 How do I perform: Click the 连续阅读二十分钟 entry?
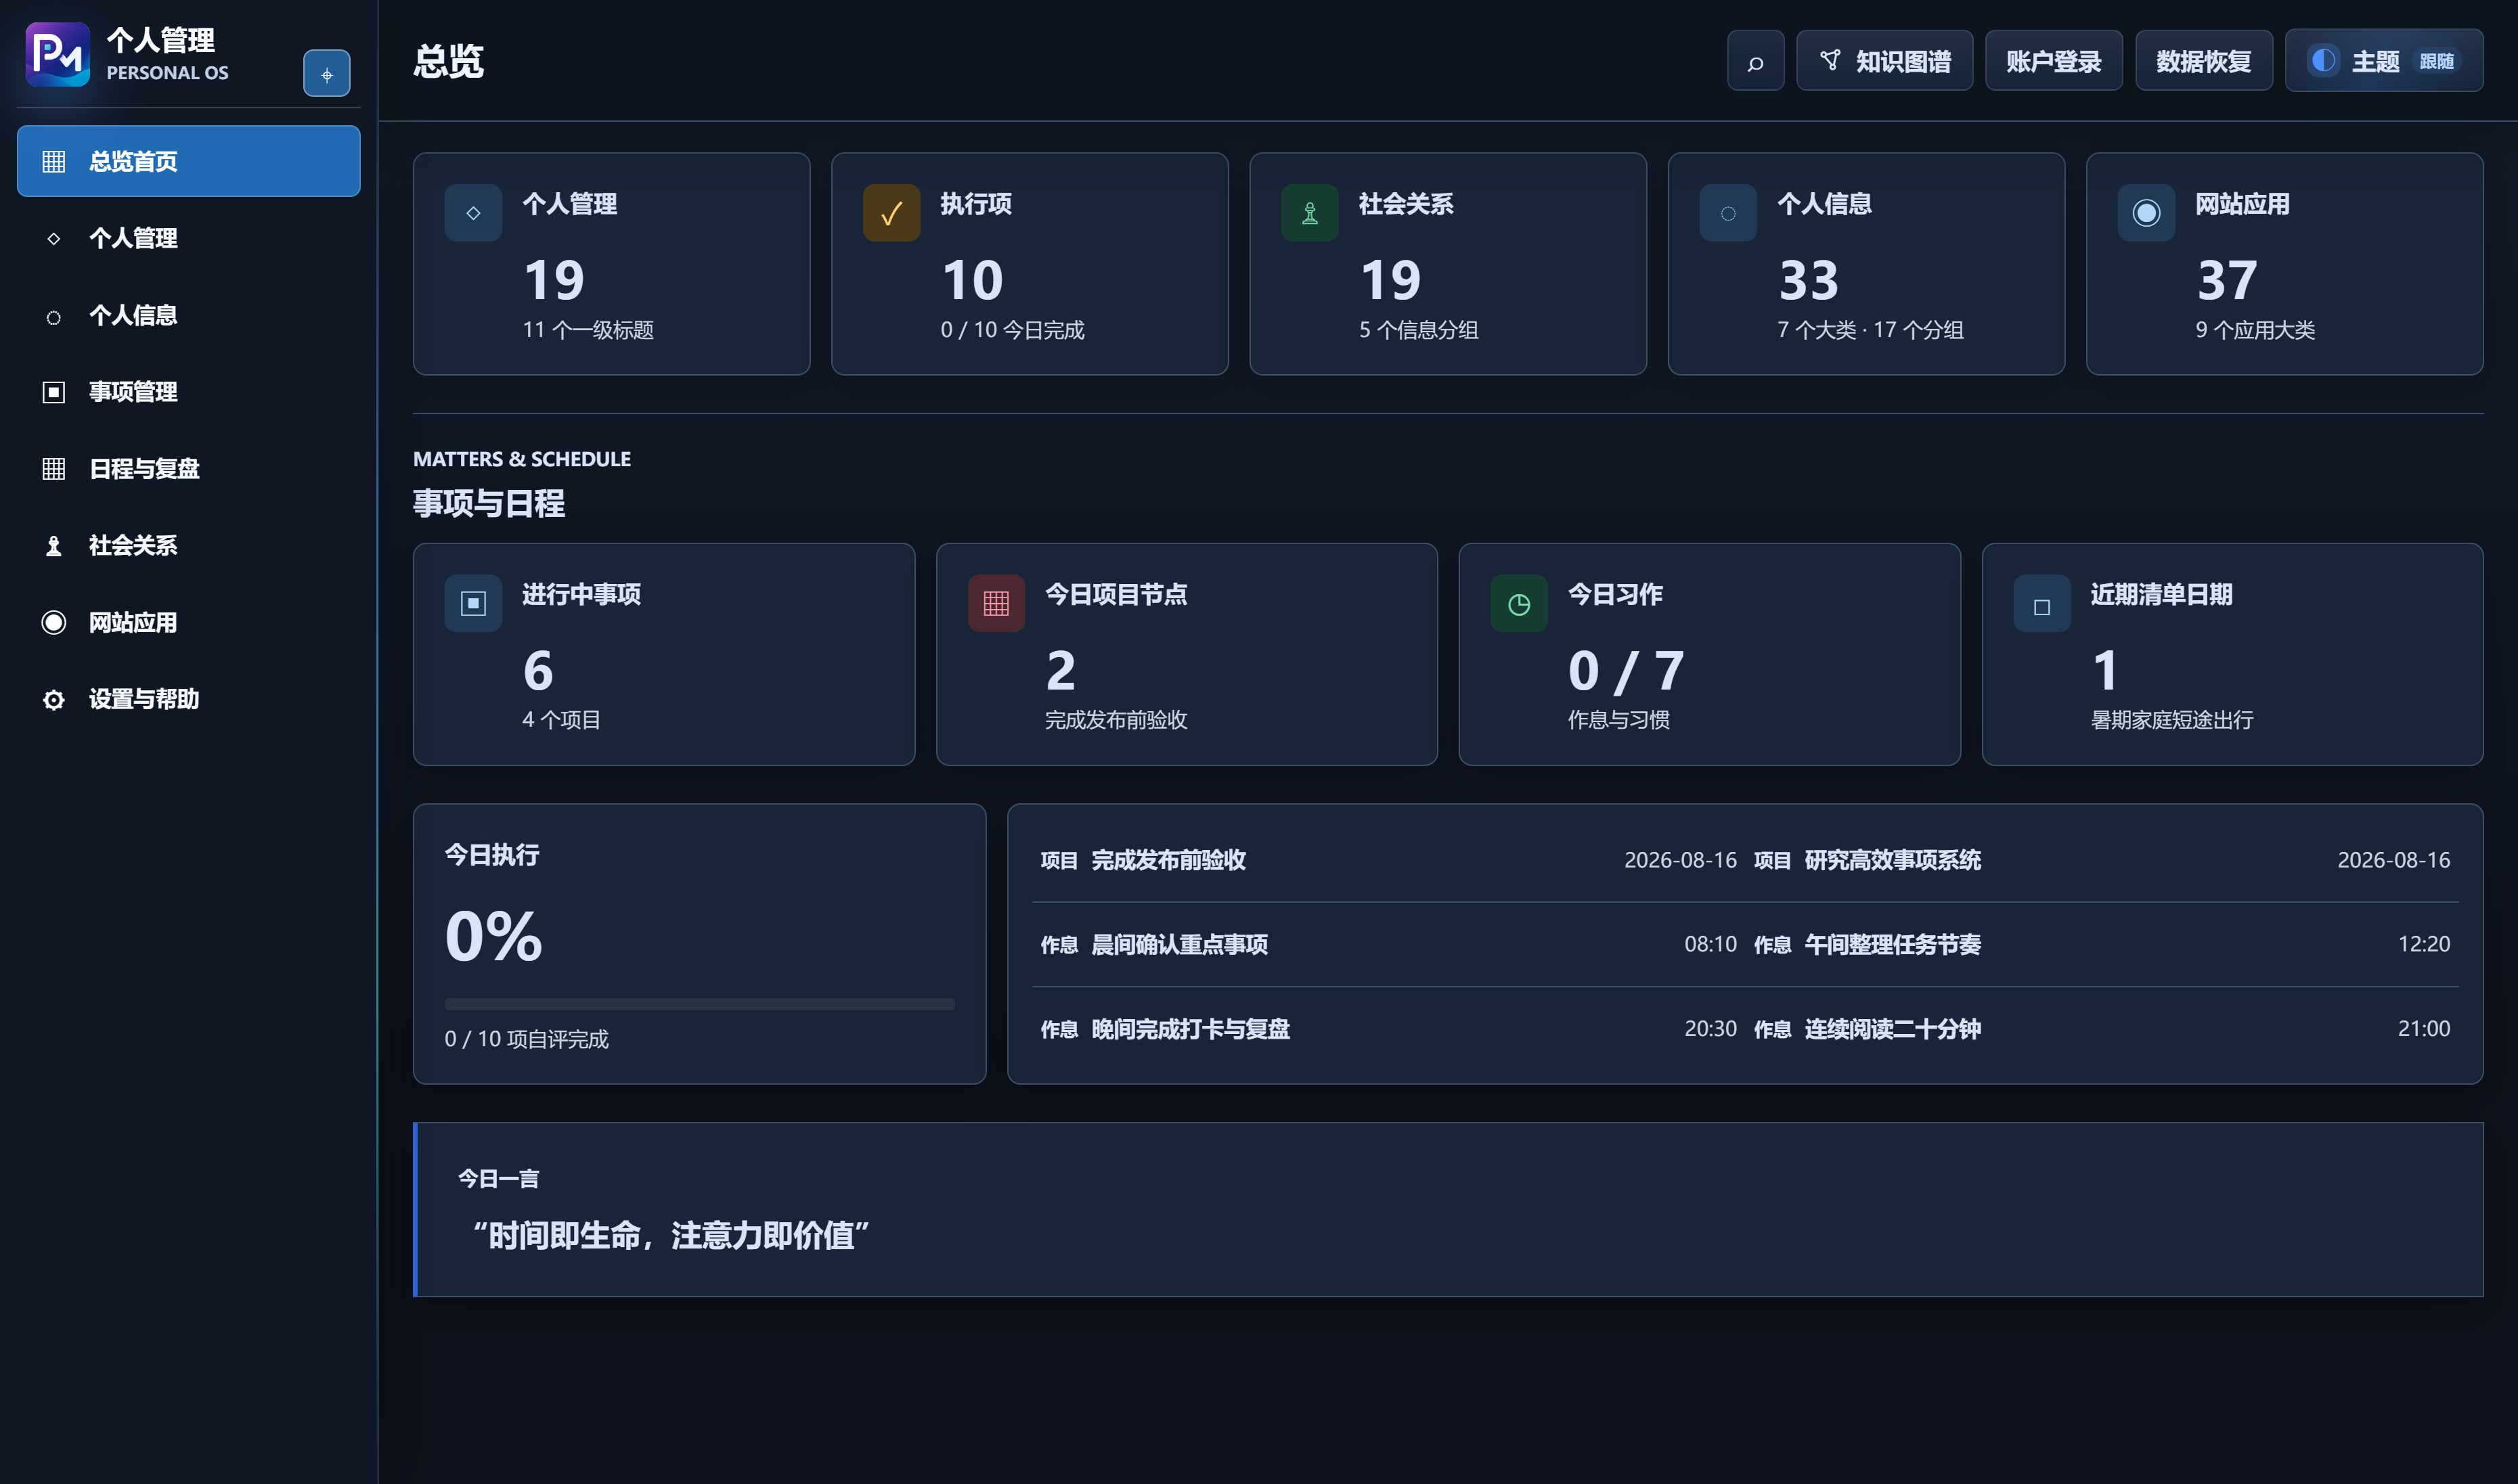(2102, 1029)
